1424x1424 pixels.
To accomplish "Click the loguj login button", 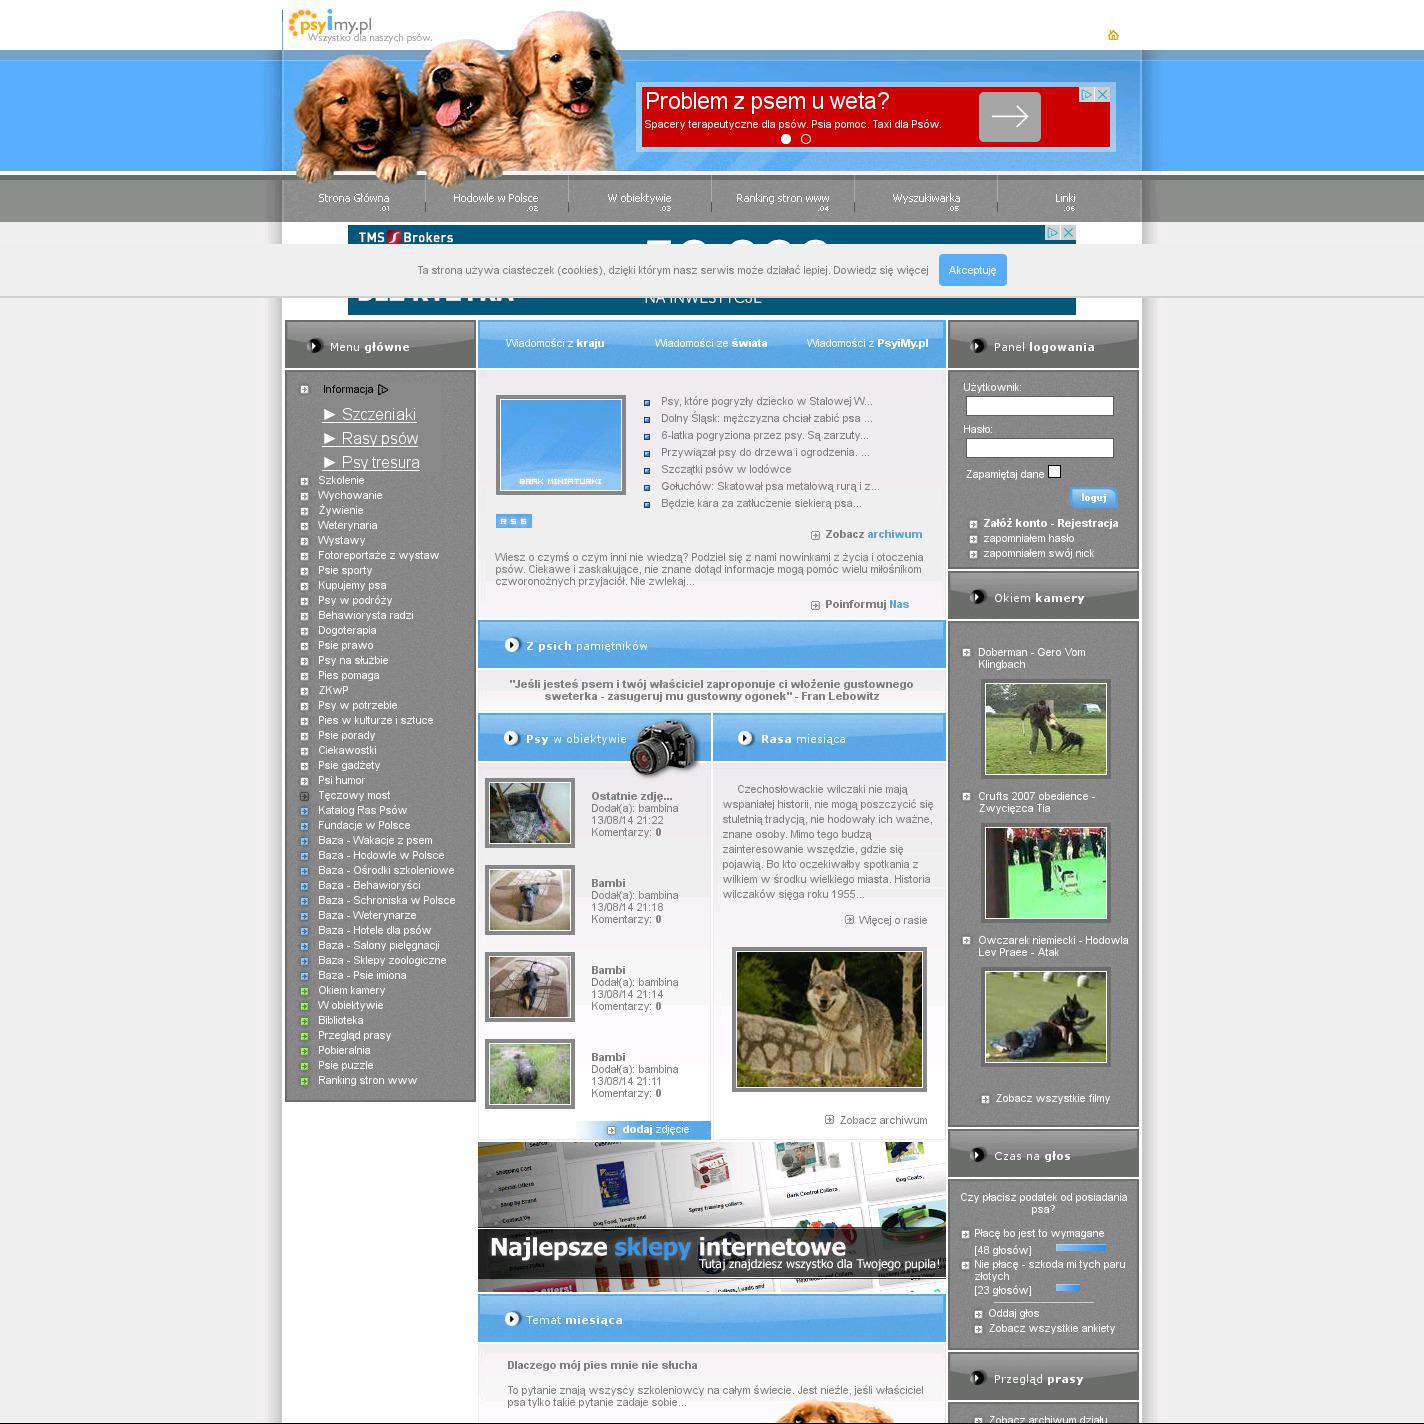I will click(x=1093, y=497).
